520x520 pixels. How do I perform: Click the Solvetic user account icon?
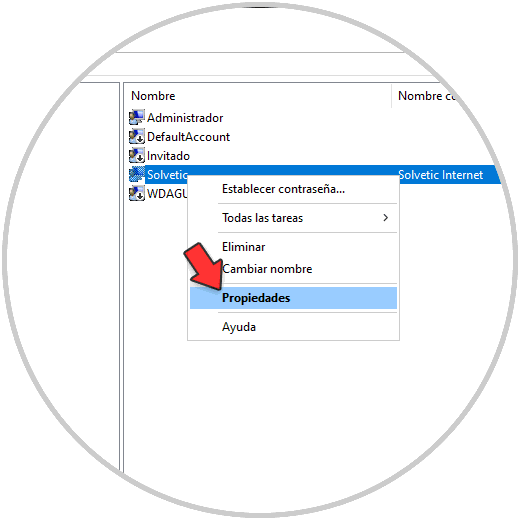137,174
